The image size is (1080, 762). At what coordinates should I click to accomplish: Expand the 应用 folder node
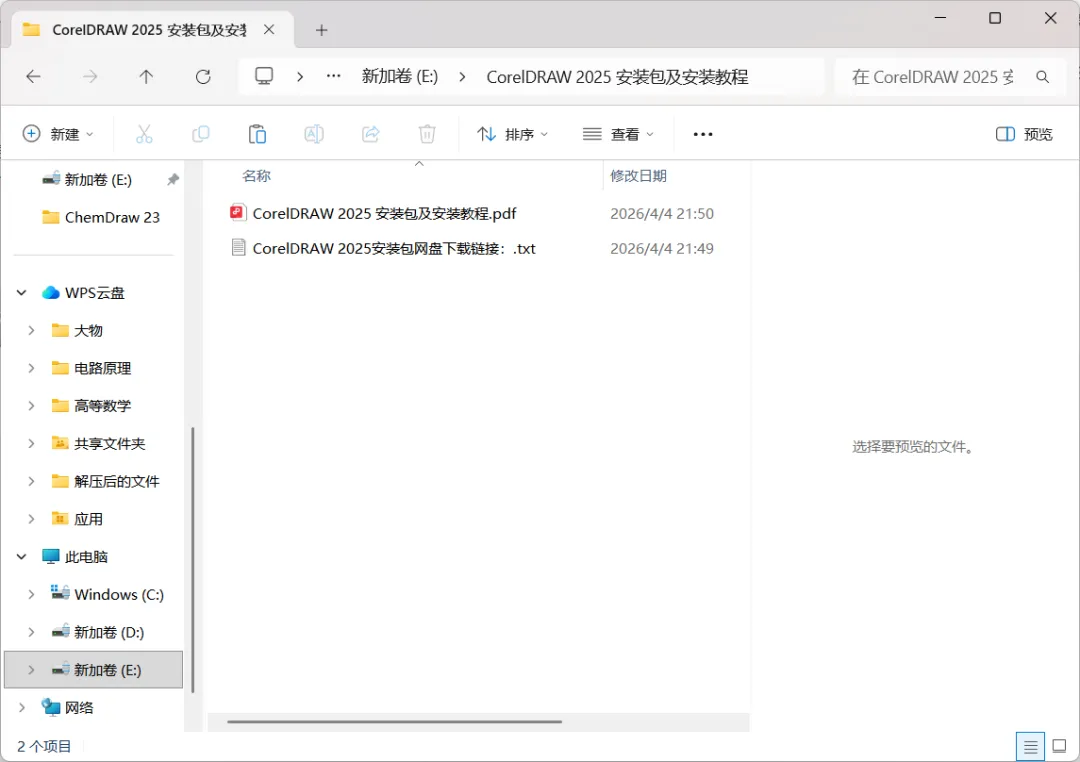(31, 519)
